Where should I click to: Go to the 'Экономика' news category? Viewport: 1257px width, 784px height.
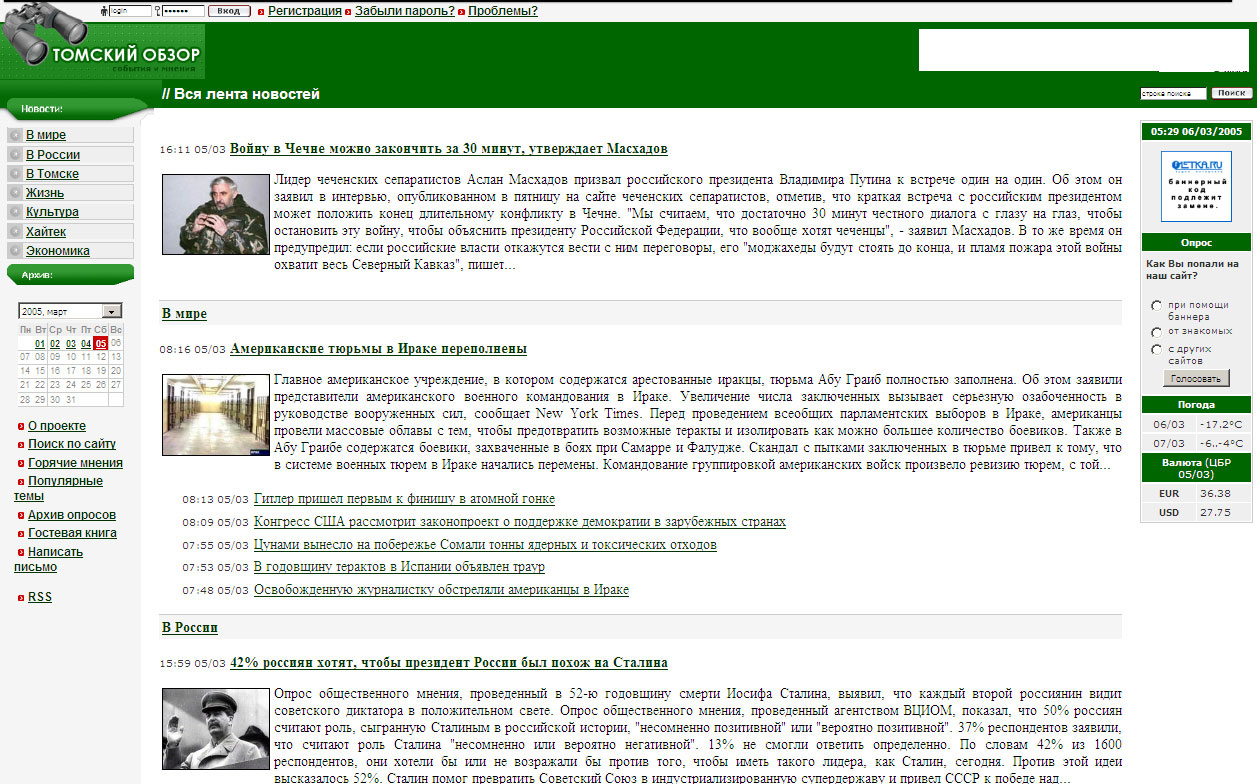tap(57, 251)
